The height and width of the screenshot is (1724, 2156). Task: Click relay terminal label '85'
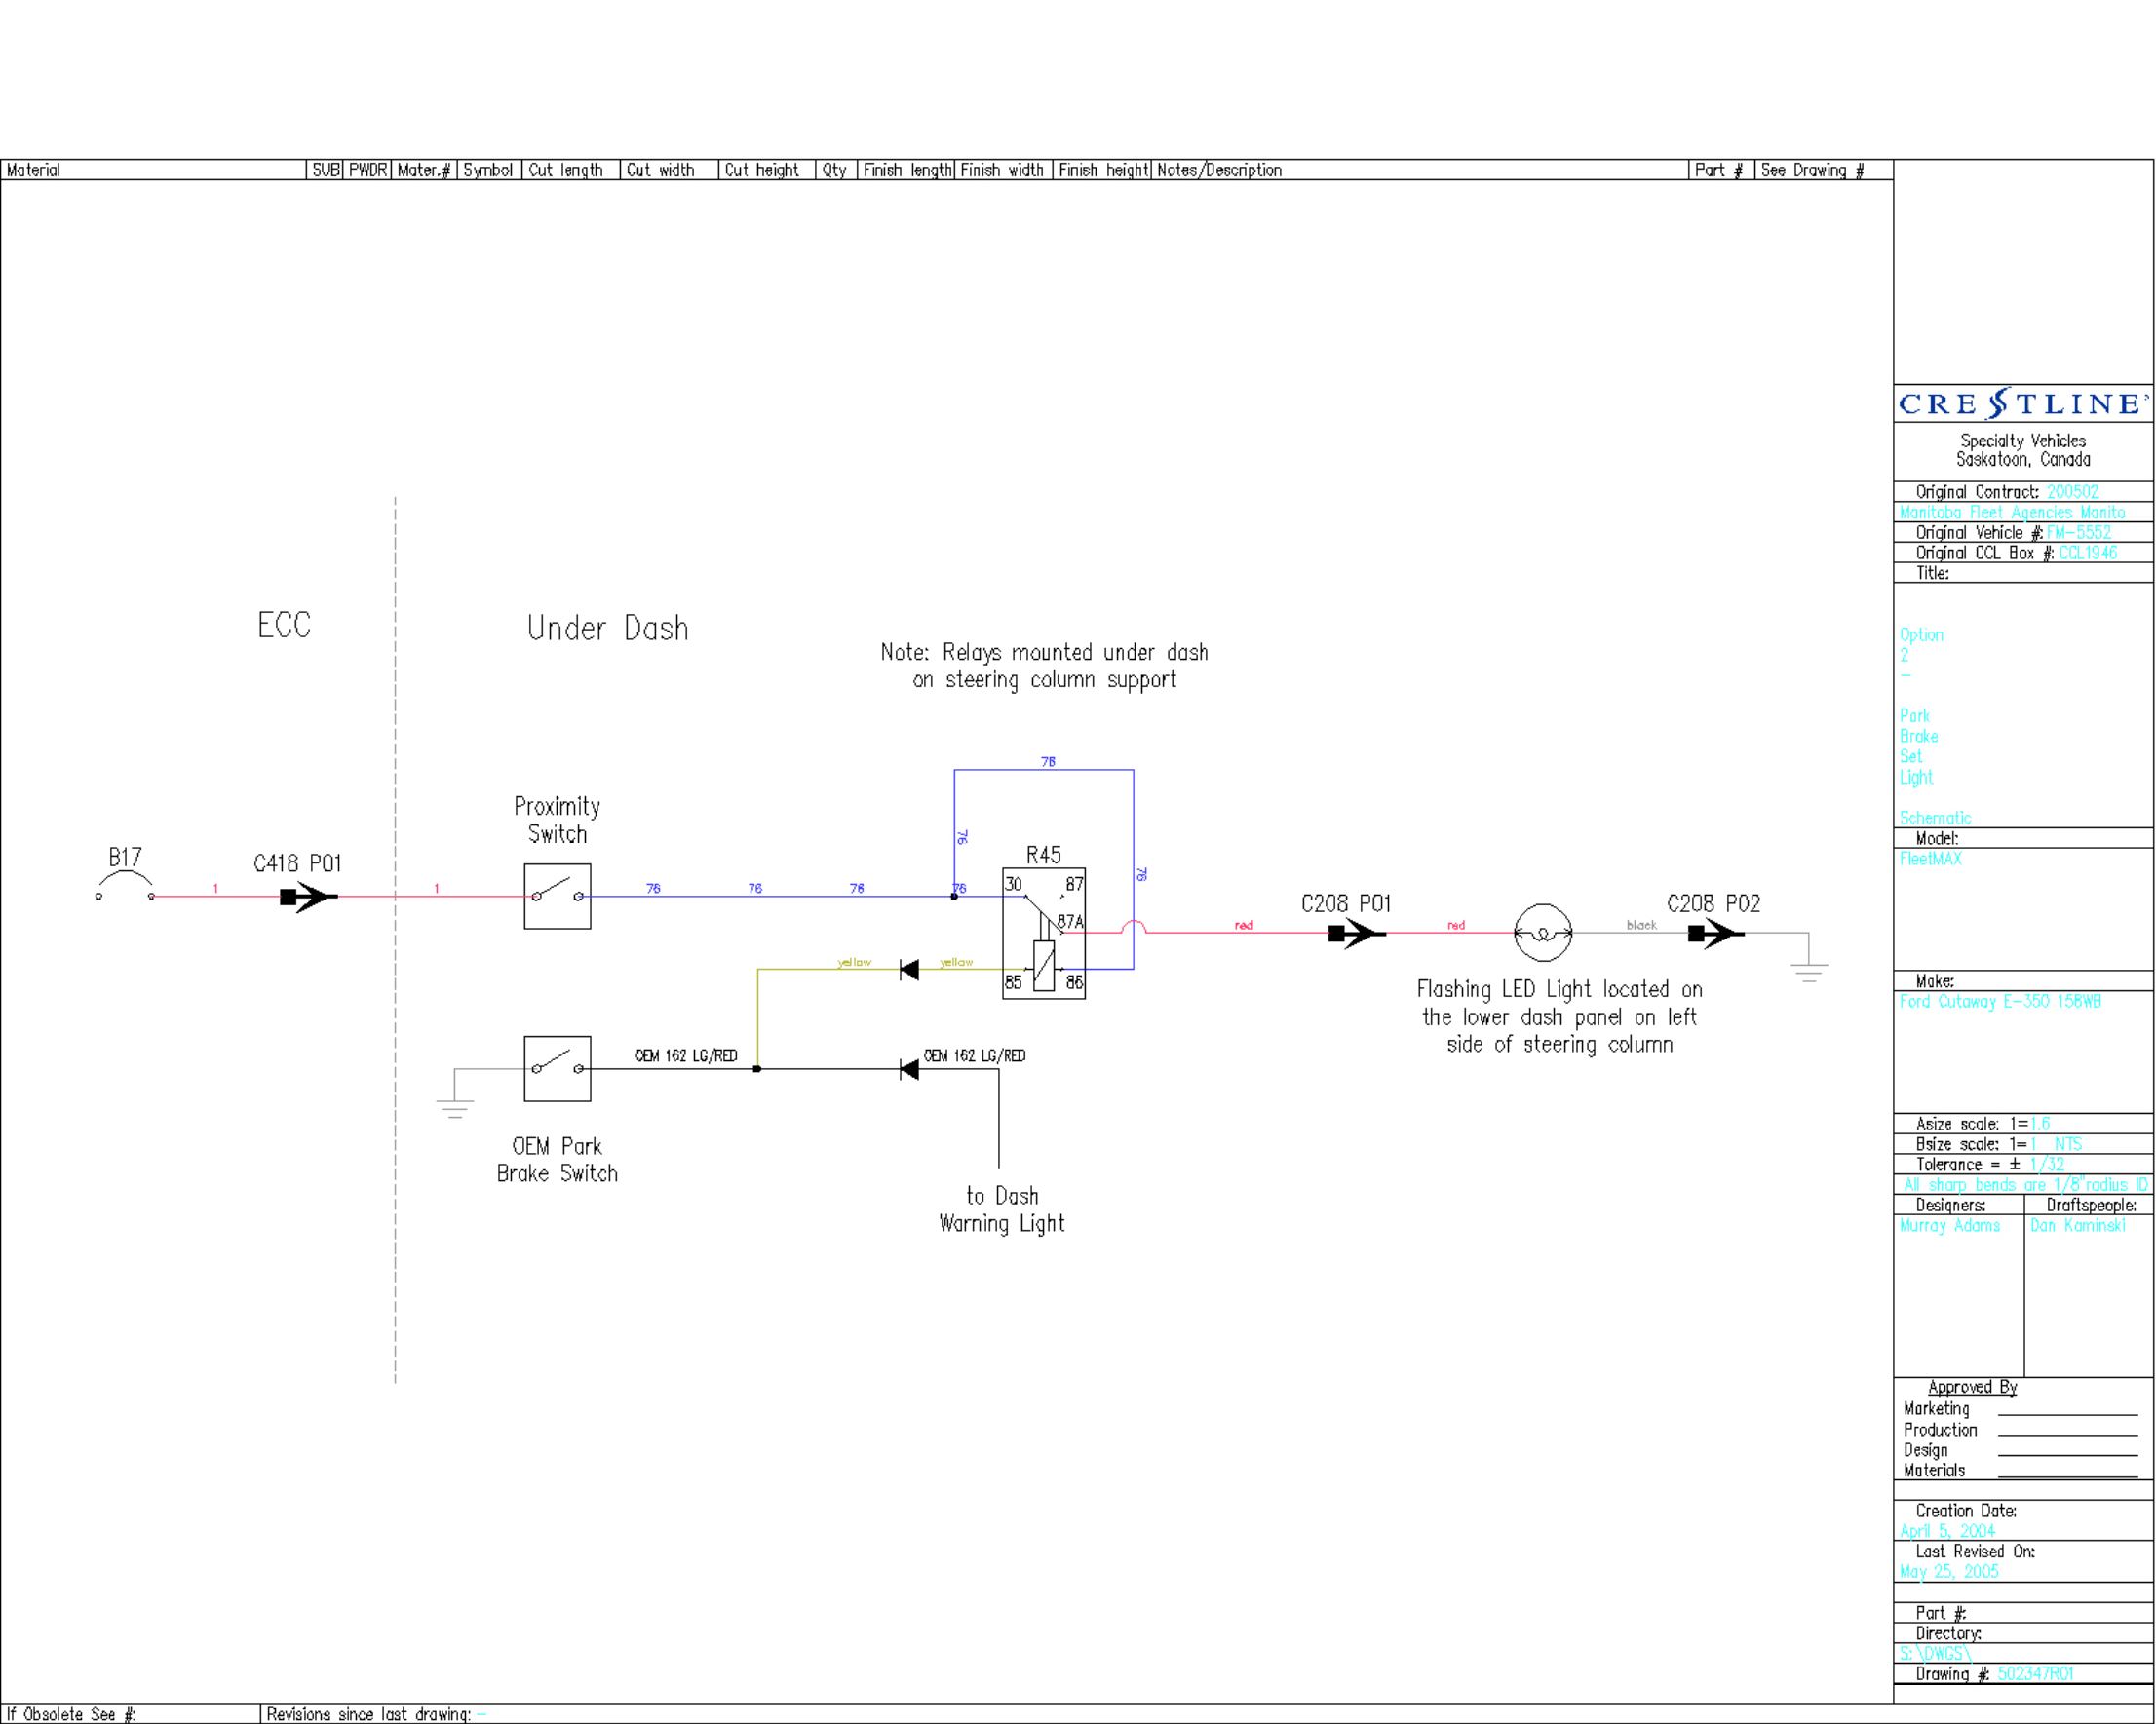[1014, 982]
